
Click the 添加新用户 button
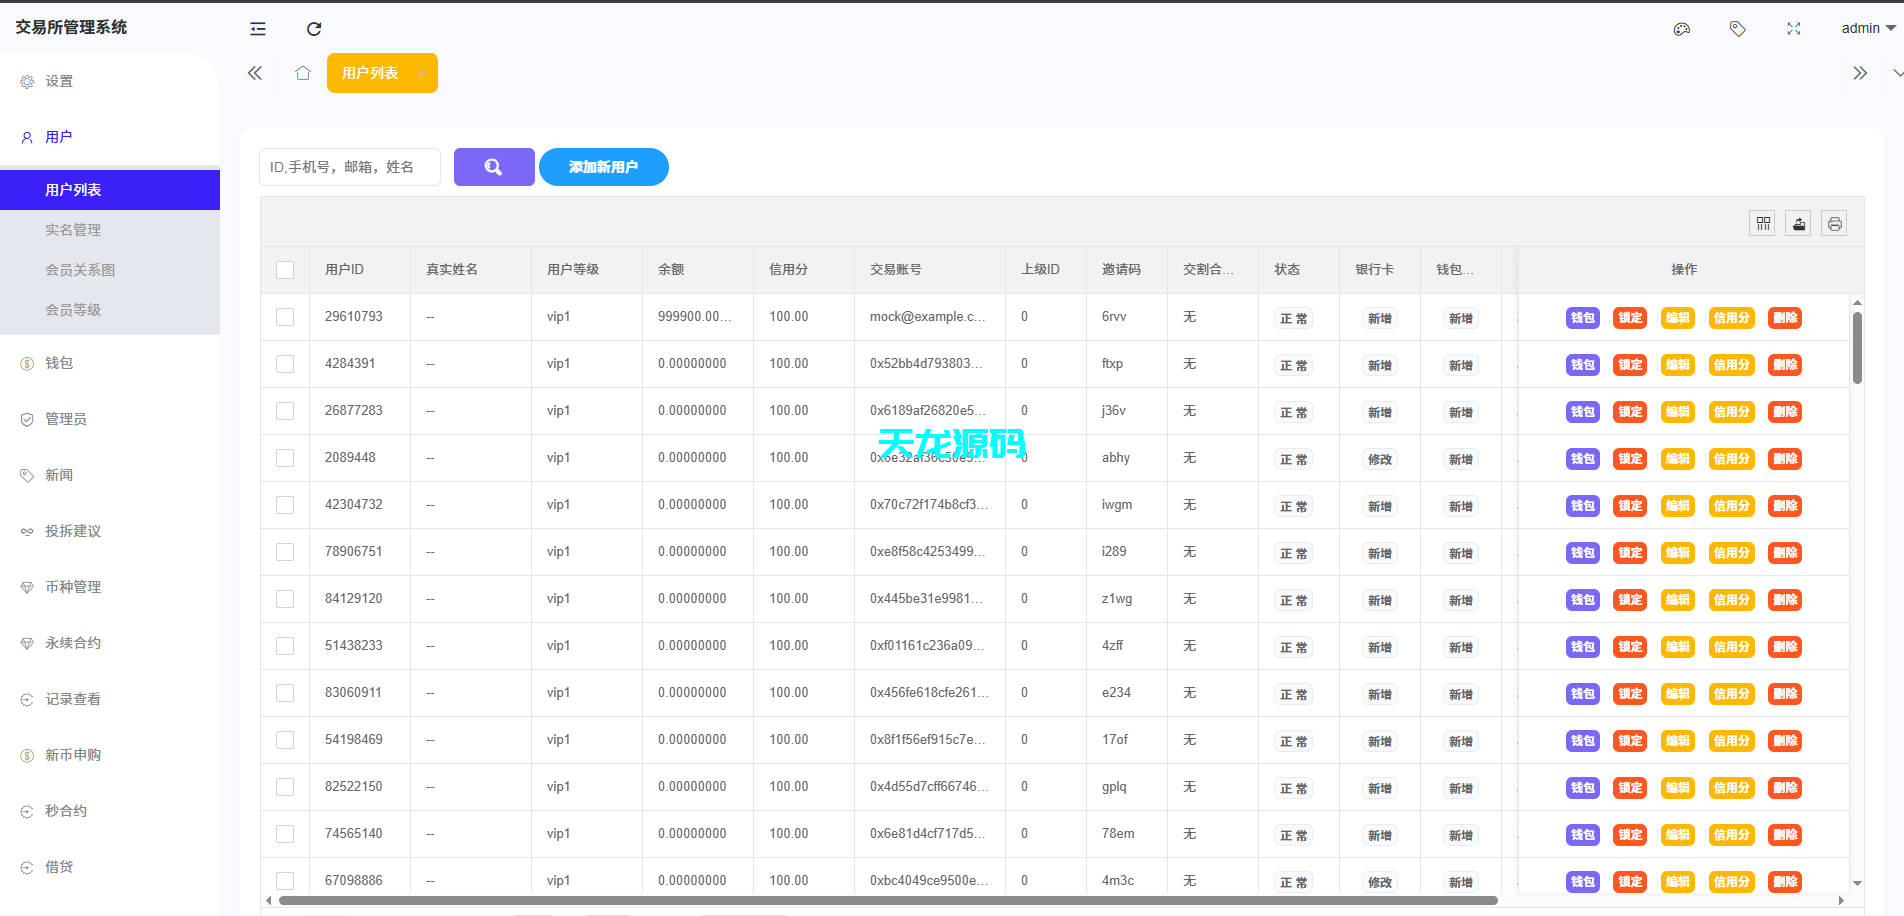pyautogui.click(x=603, y=167)
